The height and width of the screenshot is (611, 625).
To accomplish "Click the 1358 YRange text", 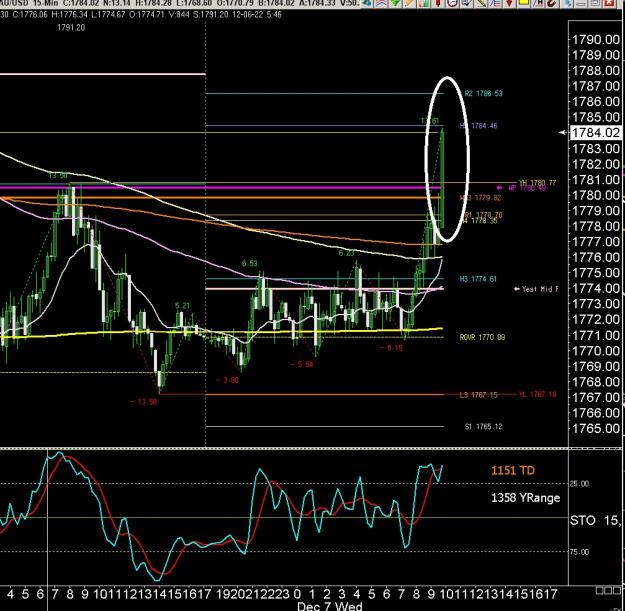I will (525, 498).
